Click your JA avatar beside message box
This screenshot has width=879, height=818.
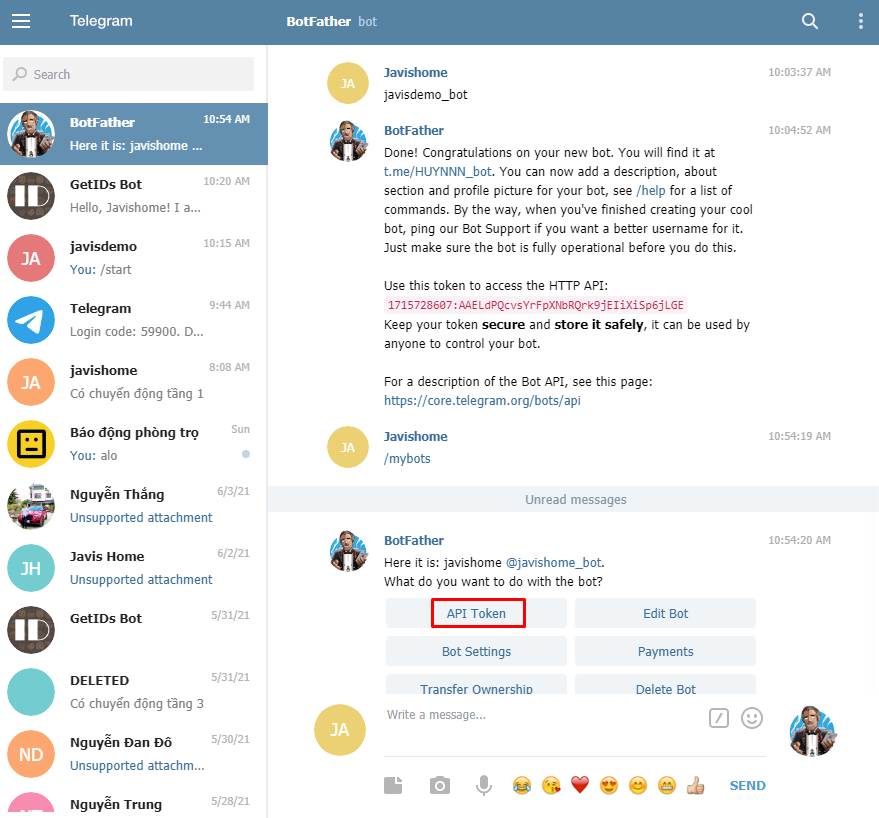pos(340,730)
